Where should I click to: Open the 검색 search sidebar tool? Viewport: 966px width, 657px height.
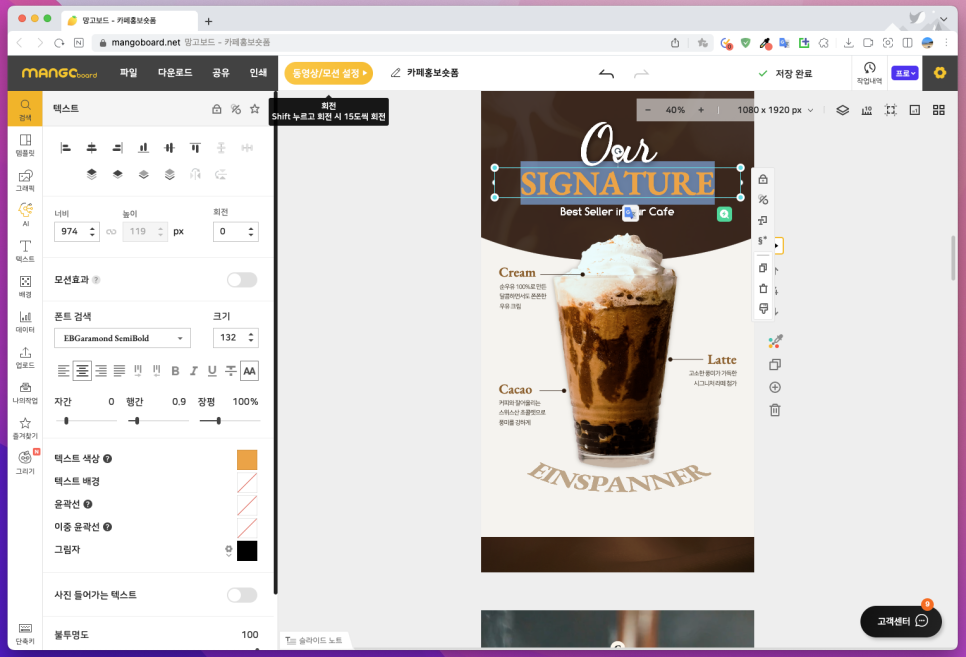coord(25,109)
